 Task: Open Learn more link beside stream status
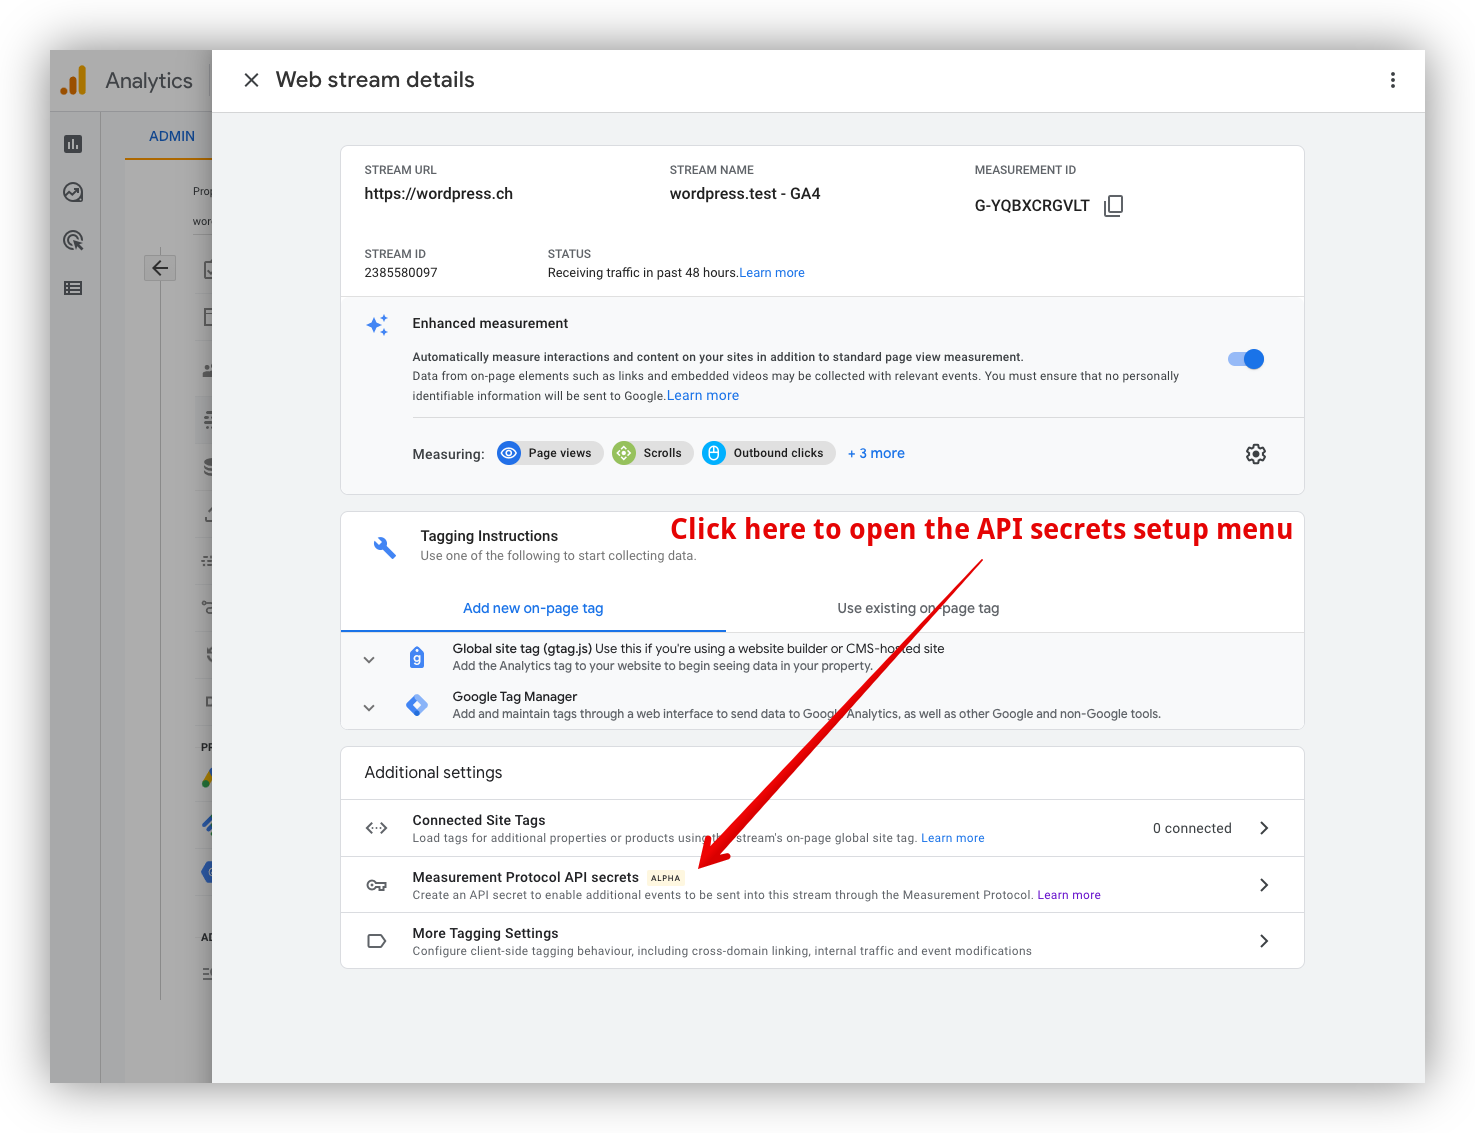click(x=772, y=273)
